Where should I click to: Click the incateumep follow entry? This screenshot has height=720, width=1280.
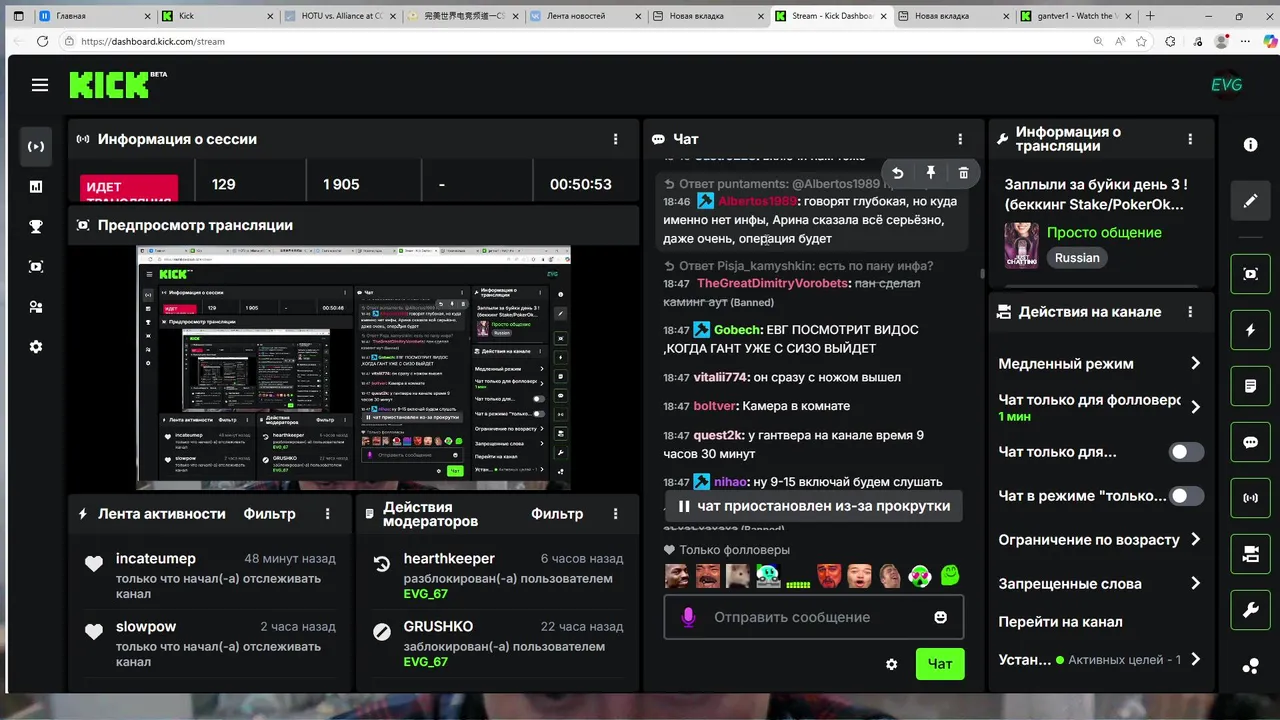click(210, 575)
